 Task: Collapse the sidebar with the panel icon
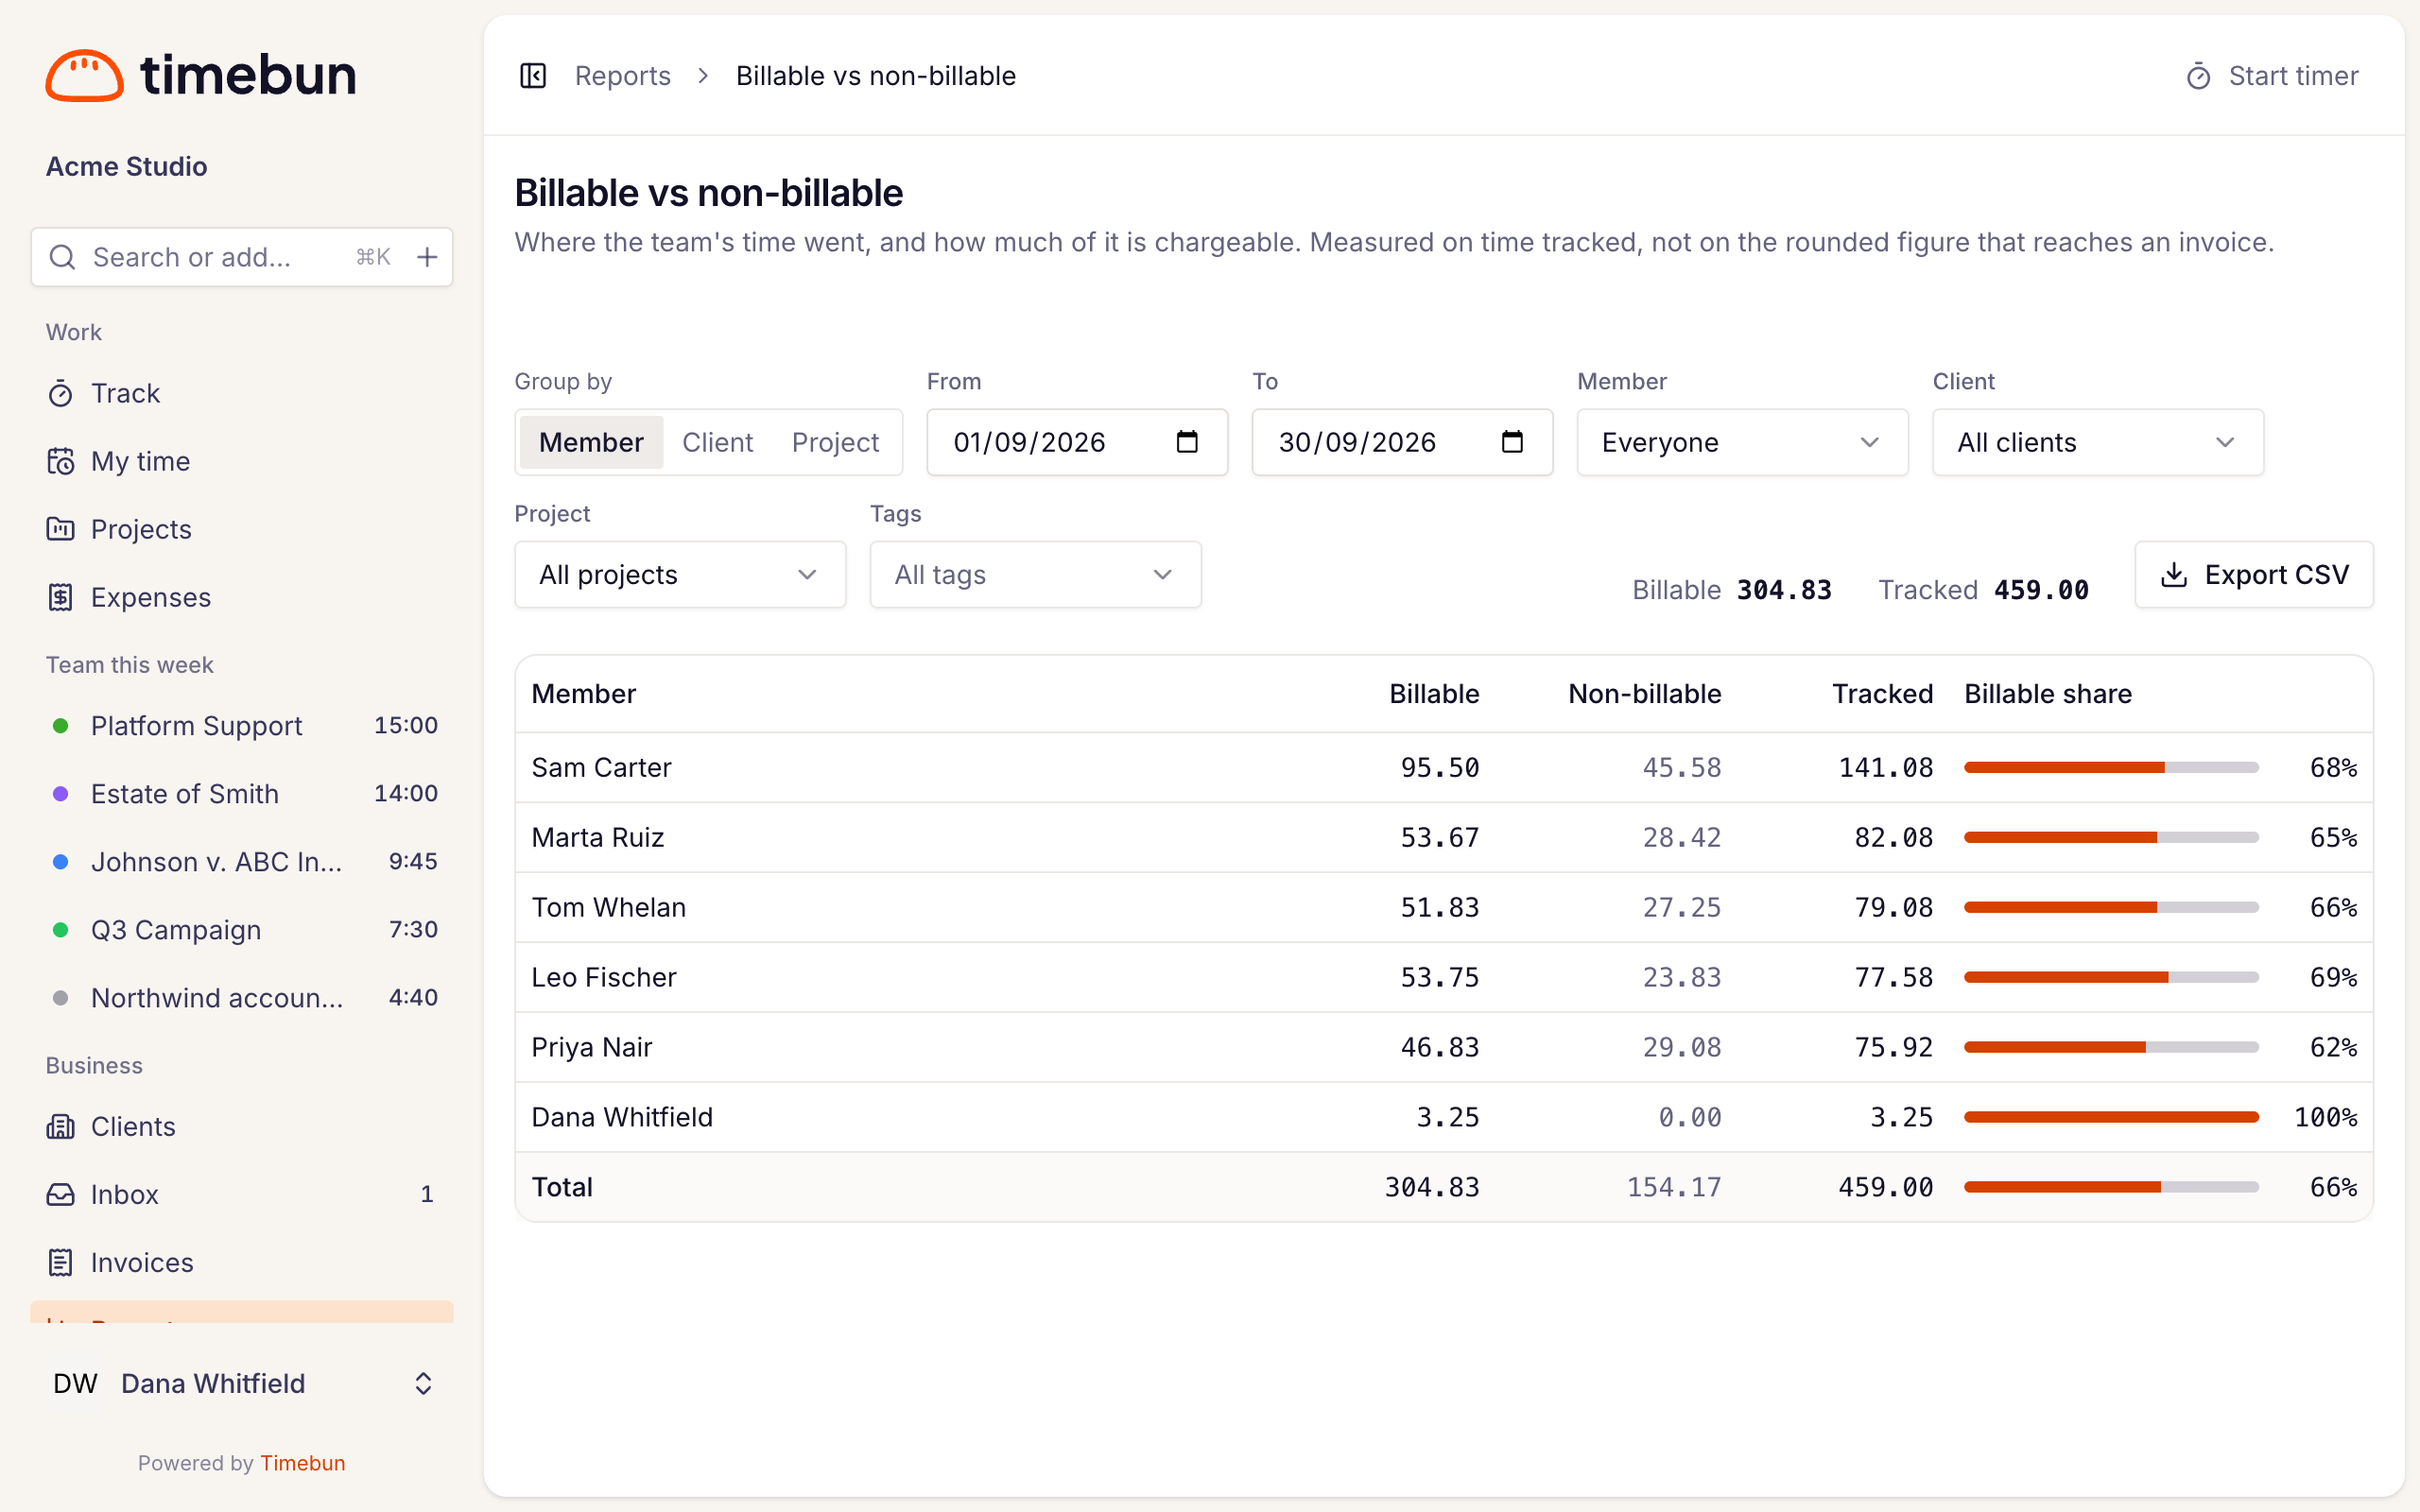533,76
